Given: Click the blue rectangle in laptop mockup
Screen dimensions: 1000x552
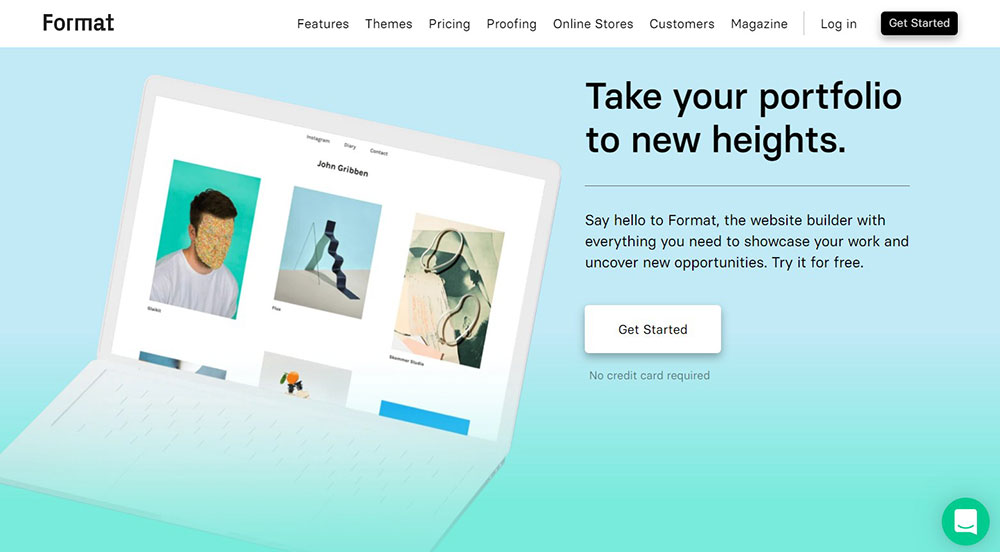Looking at the screenshot, I should point(424,418).
